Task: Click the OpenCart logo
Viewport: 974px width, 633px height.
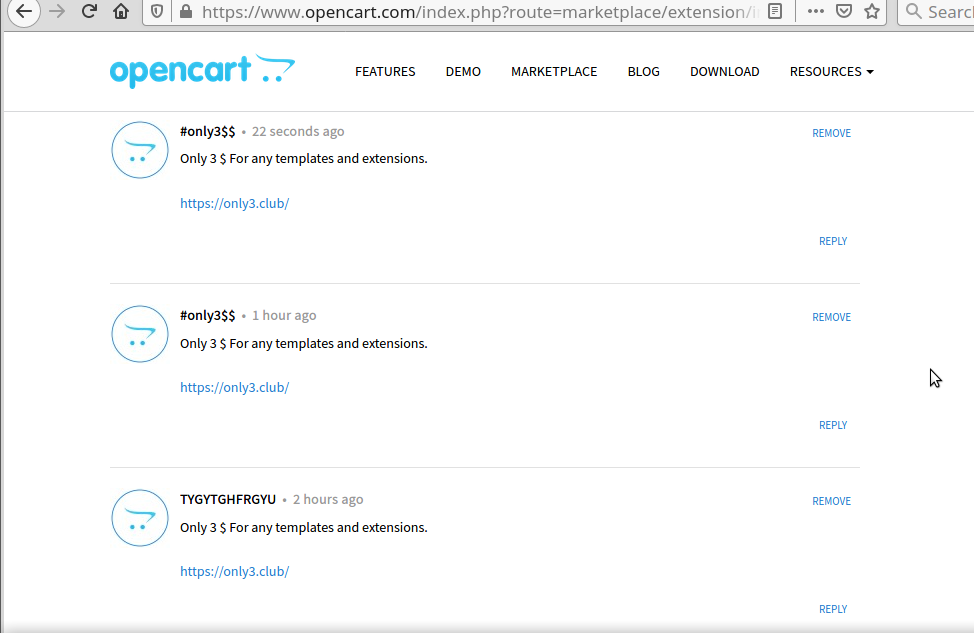Action: pyautogui.click(x=203, y=71)
